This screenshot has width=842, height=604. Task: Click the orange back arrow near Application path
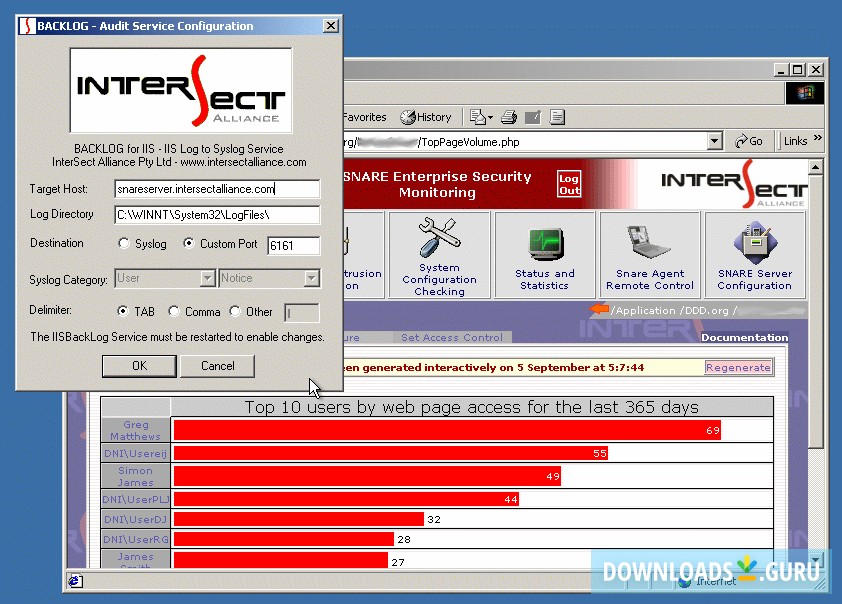tap(599, 309)
